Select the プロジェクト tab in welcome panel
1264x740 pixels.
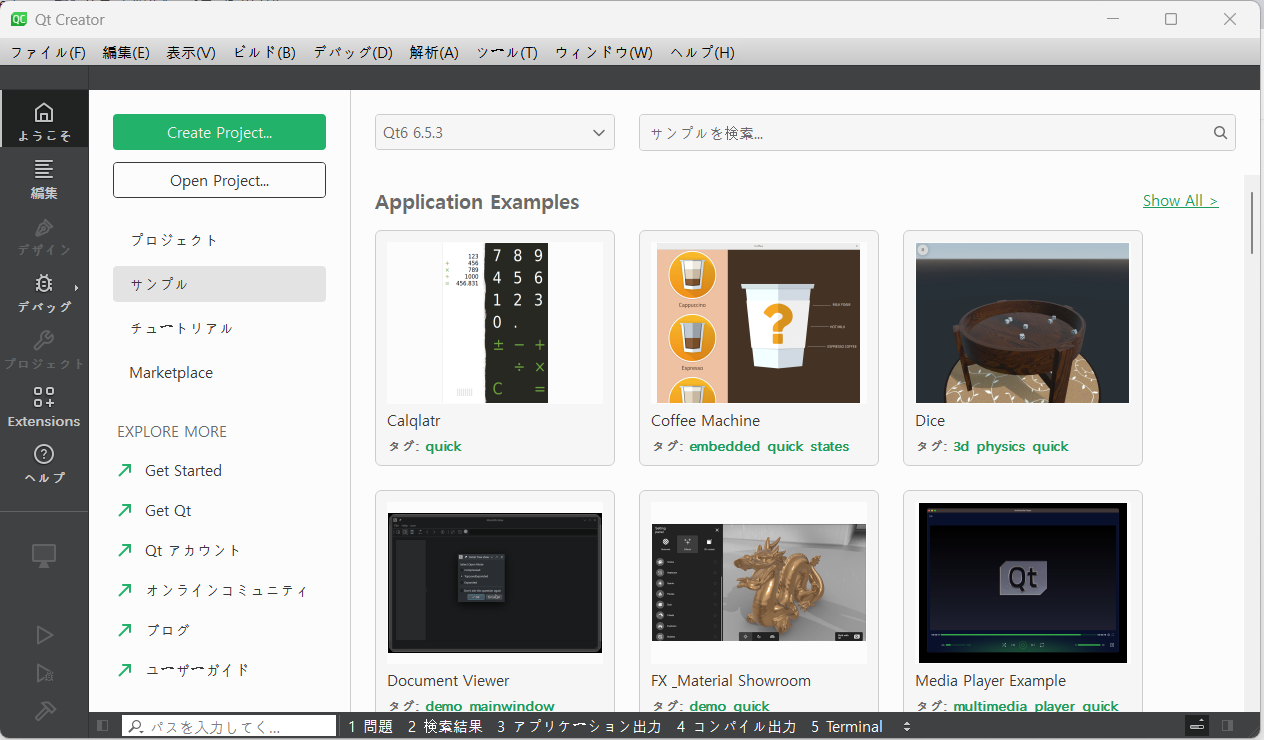[219, 240]
